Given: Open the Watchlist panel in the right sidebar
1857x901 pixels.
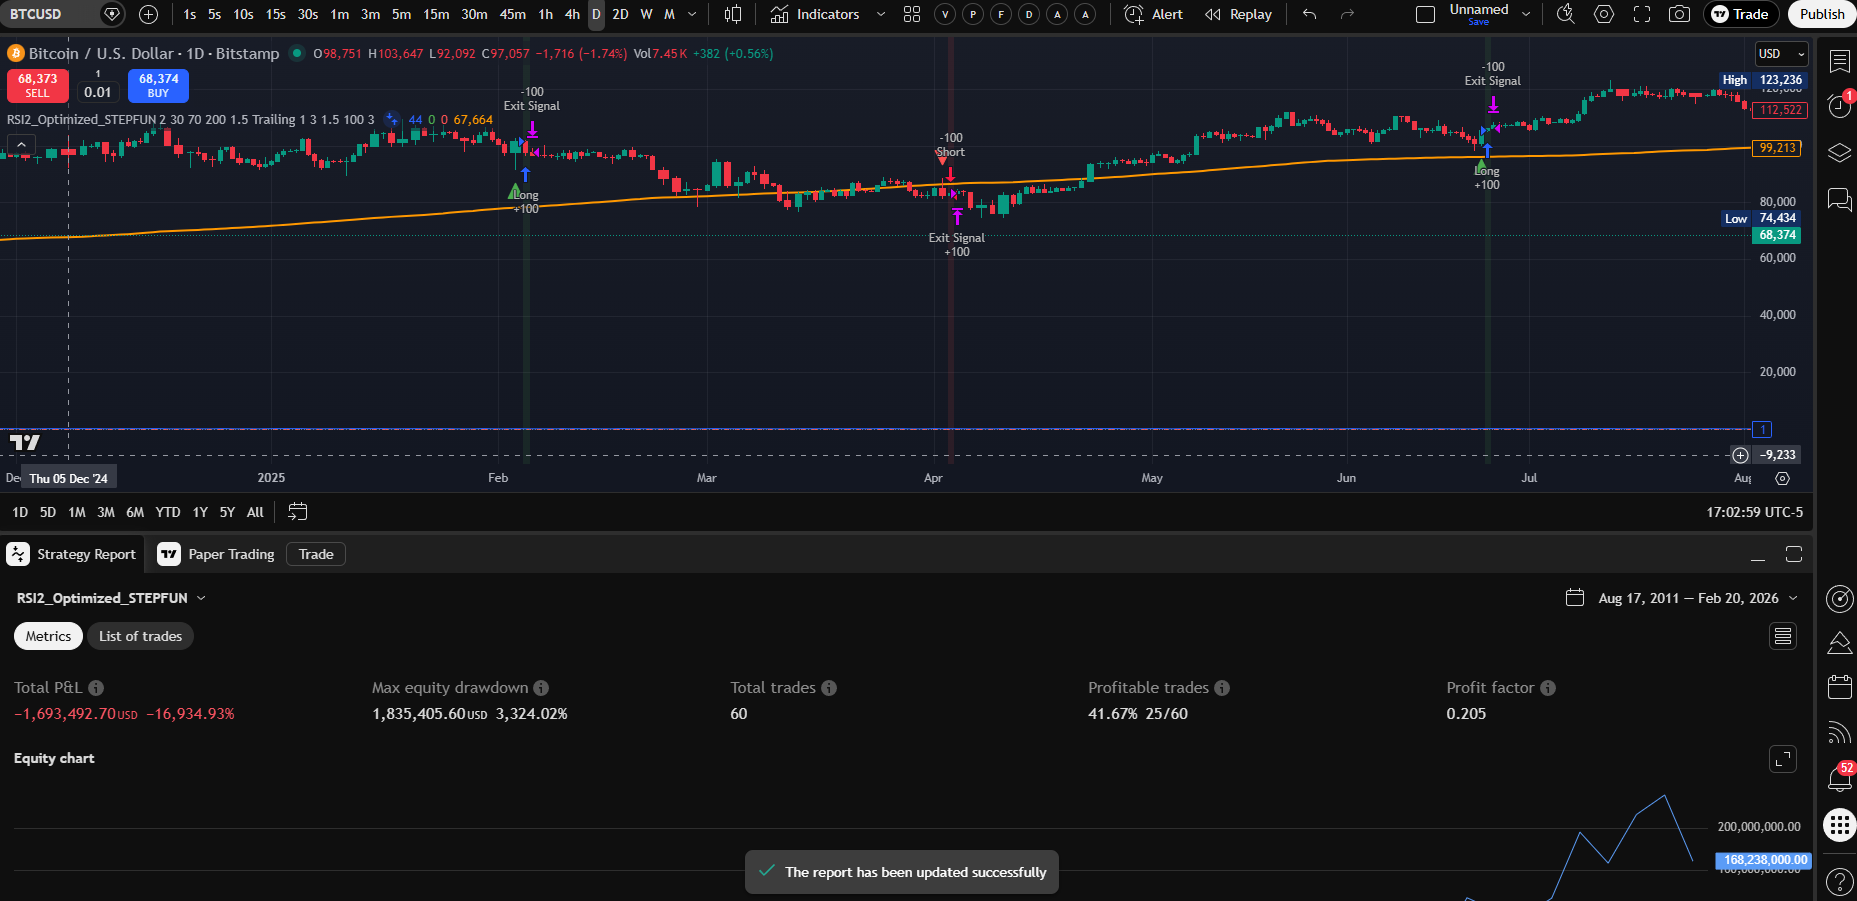Looking at the screenshot, I should pyautogui.click(x=1839, y=62).
